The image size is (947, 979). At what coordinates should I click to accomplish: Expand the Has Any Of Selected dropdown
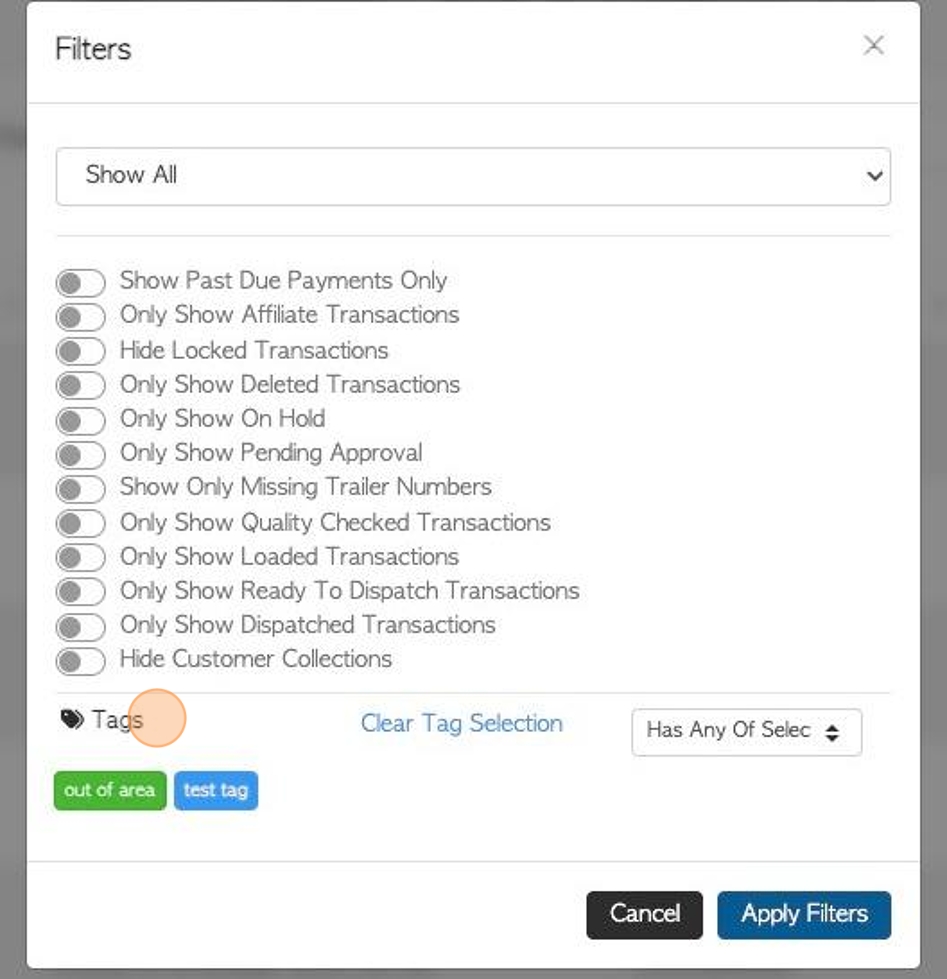[746, 731]
